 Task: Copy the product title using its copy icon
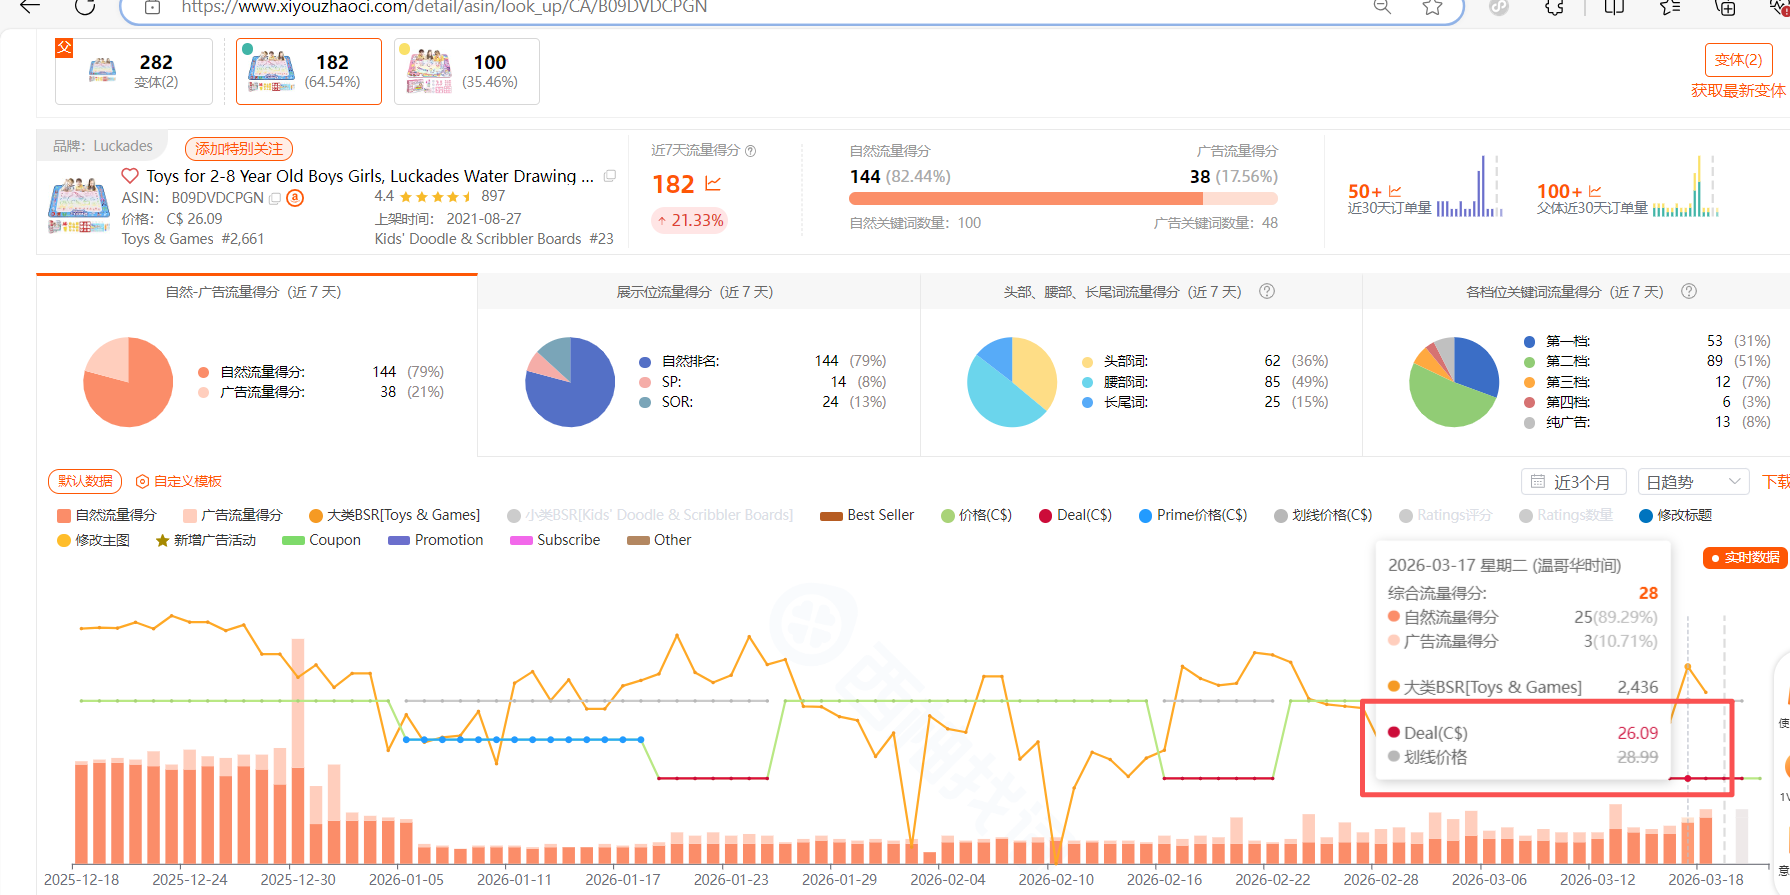tap(610, 176)
